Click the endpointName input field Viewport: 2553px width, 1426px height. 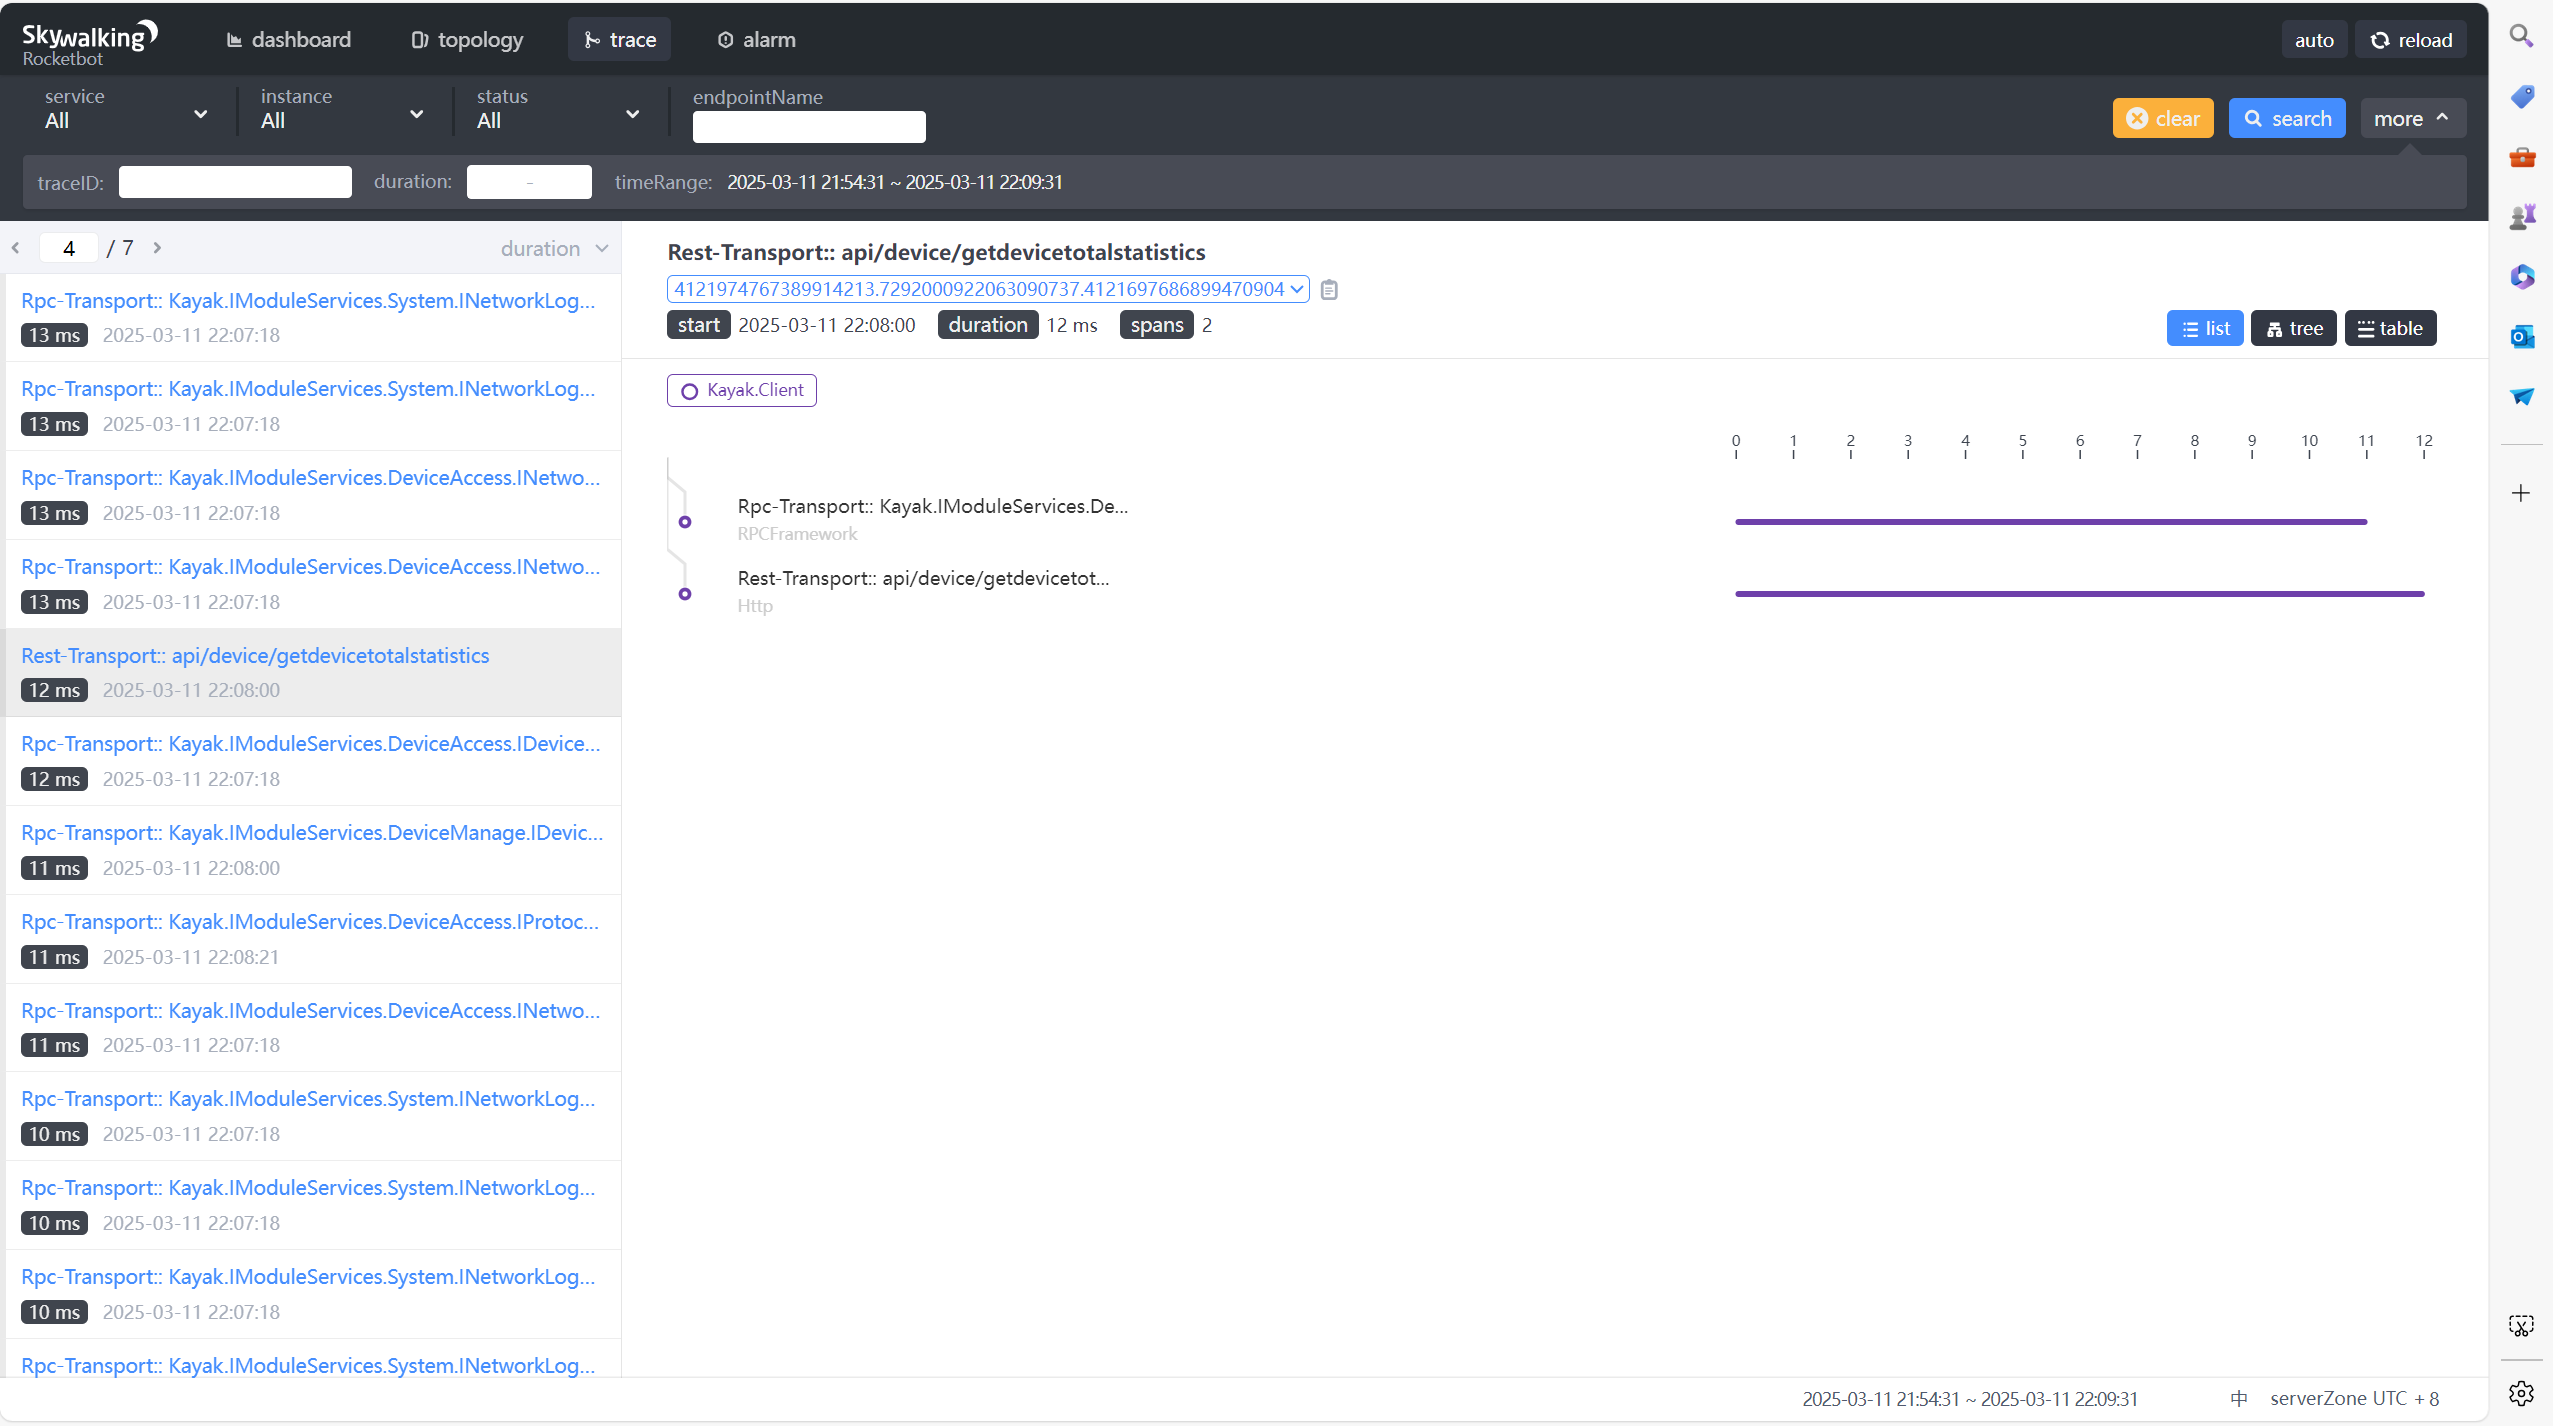coord(808,127)
